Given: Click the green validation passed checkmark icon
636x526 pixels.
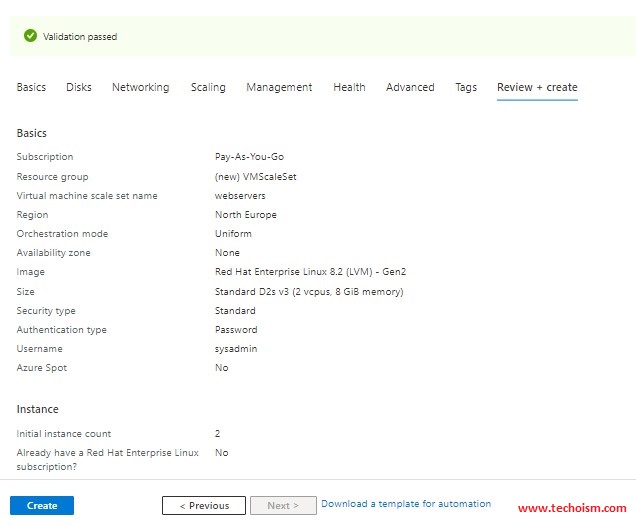Looking at the screenshot, I should pos(30,36).
